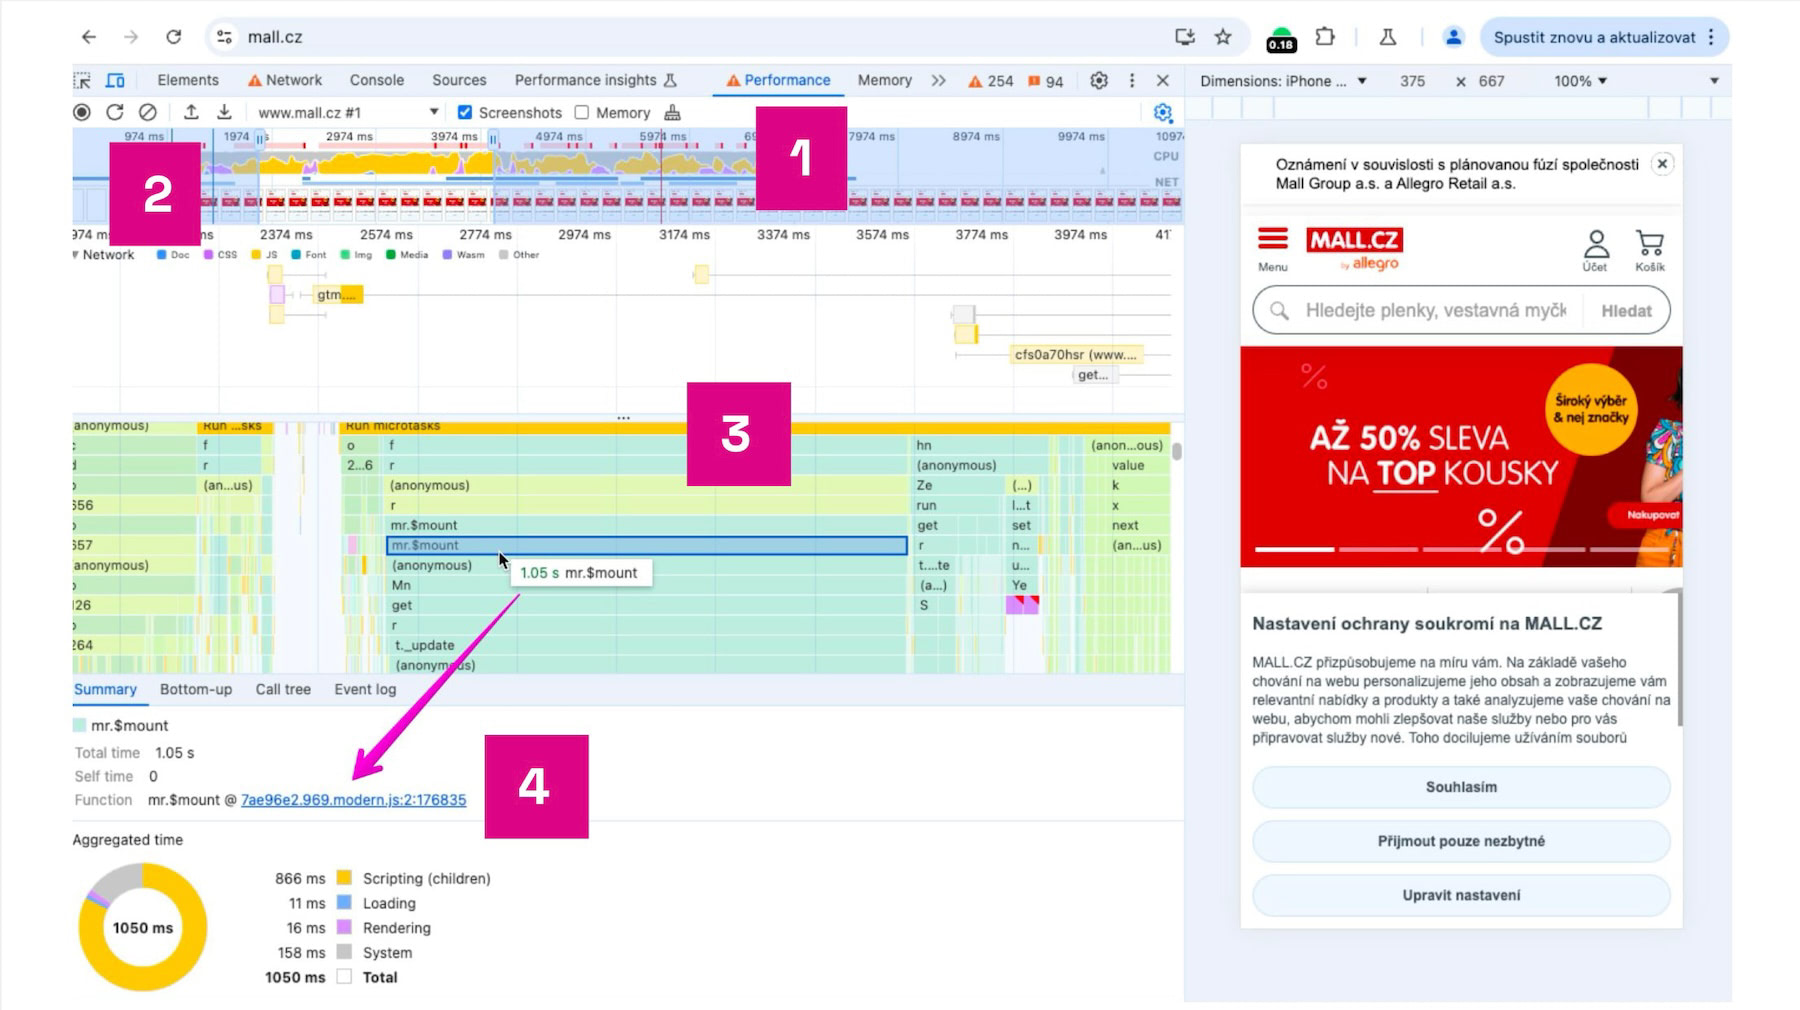Click the Souhlasím consent button
This screenshot has width=1800, height=1010.
tap(1460, 787)
